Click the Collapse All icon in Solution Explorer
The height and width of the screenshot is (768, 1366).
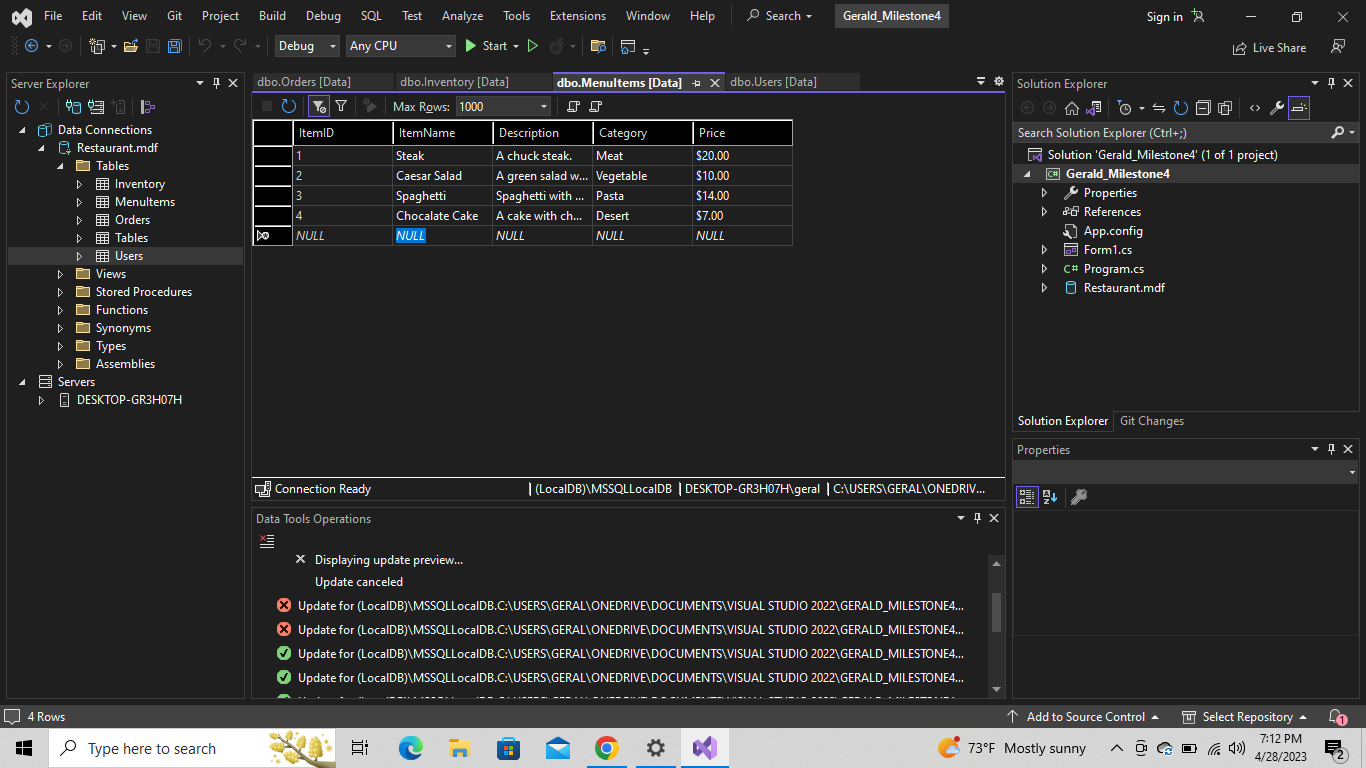(x=1203, y=107)
